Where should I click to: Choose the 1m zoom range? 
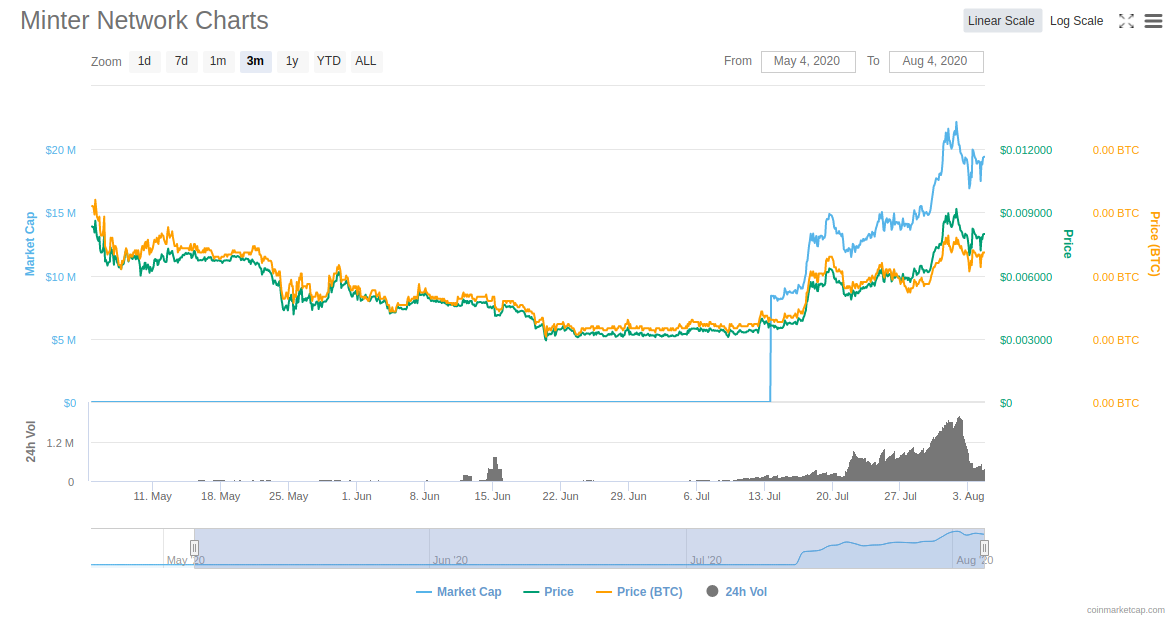218,61
